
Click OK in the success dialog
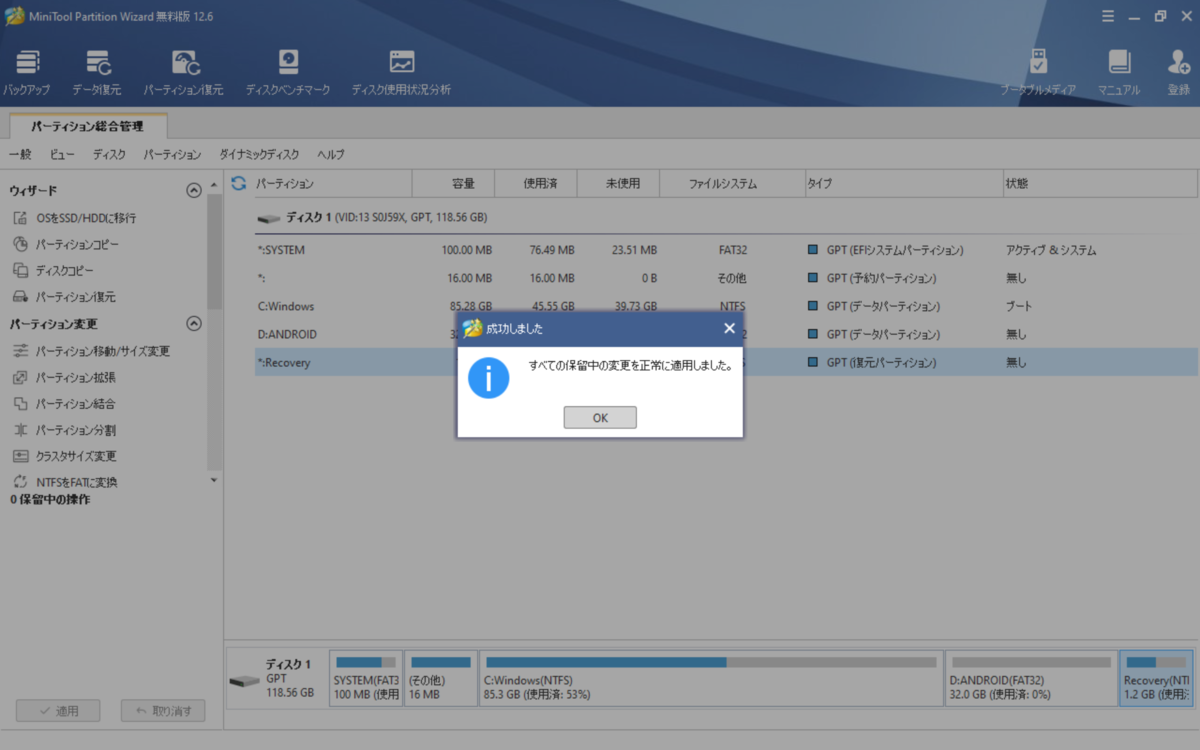point(600,418)
